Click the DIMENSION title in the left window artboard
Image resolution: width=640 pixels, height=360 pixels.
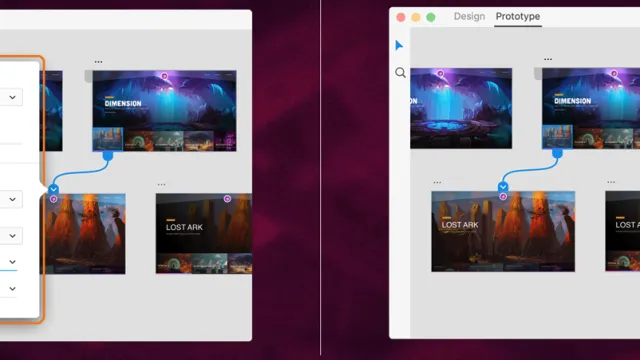(123, 104)
